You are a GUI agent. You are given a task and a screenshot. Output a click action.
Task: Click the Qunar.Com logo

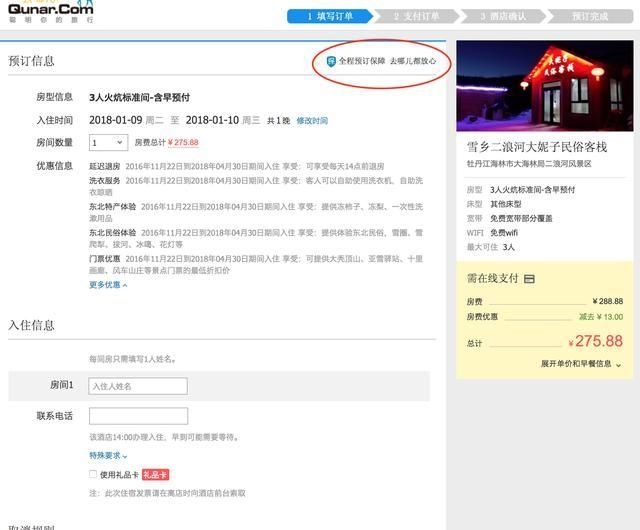tap(51, 11)
